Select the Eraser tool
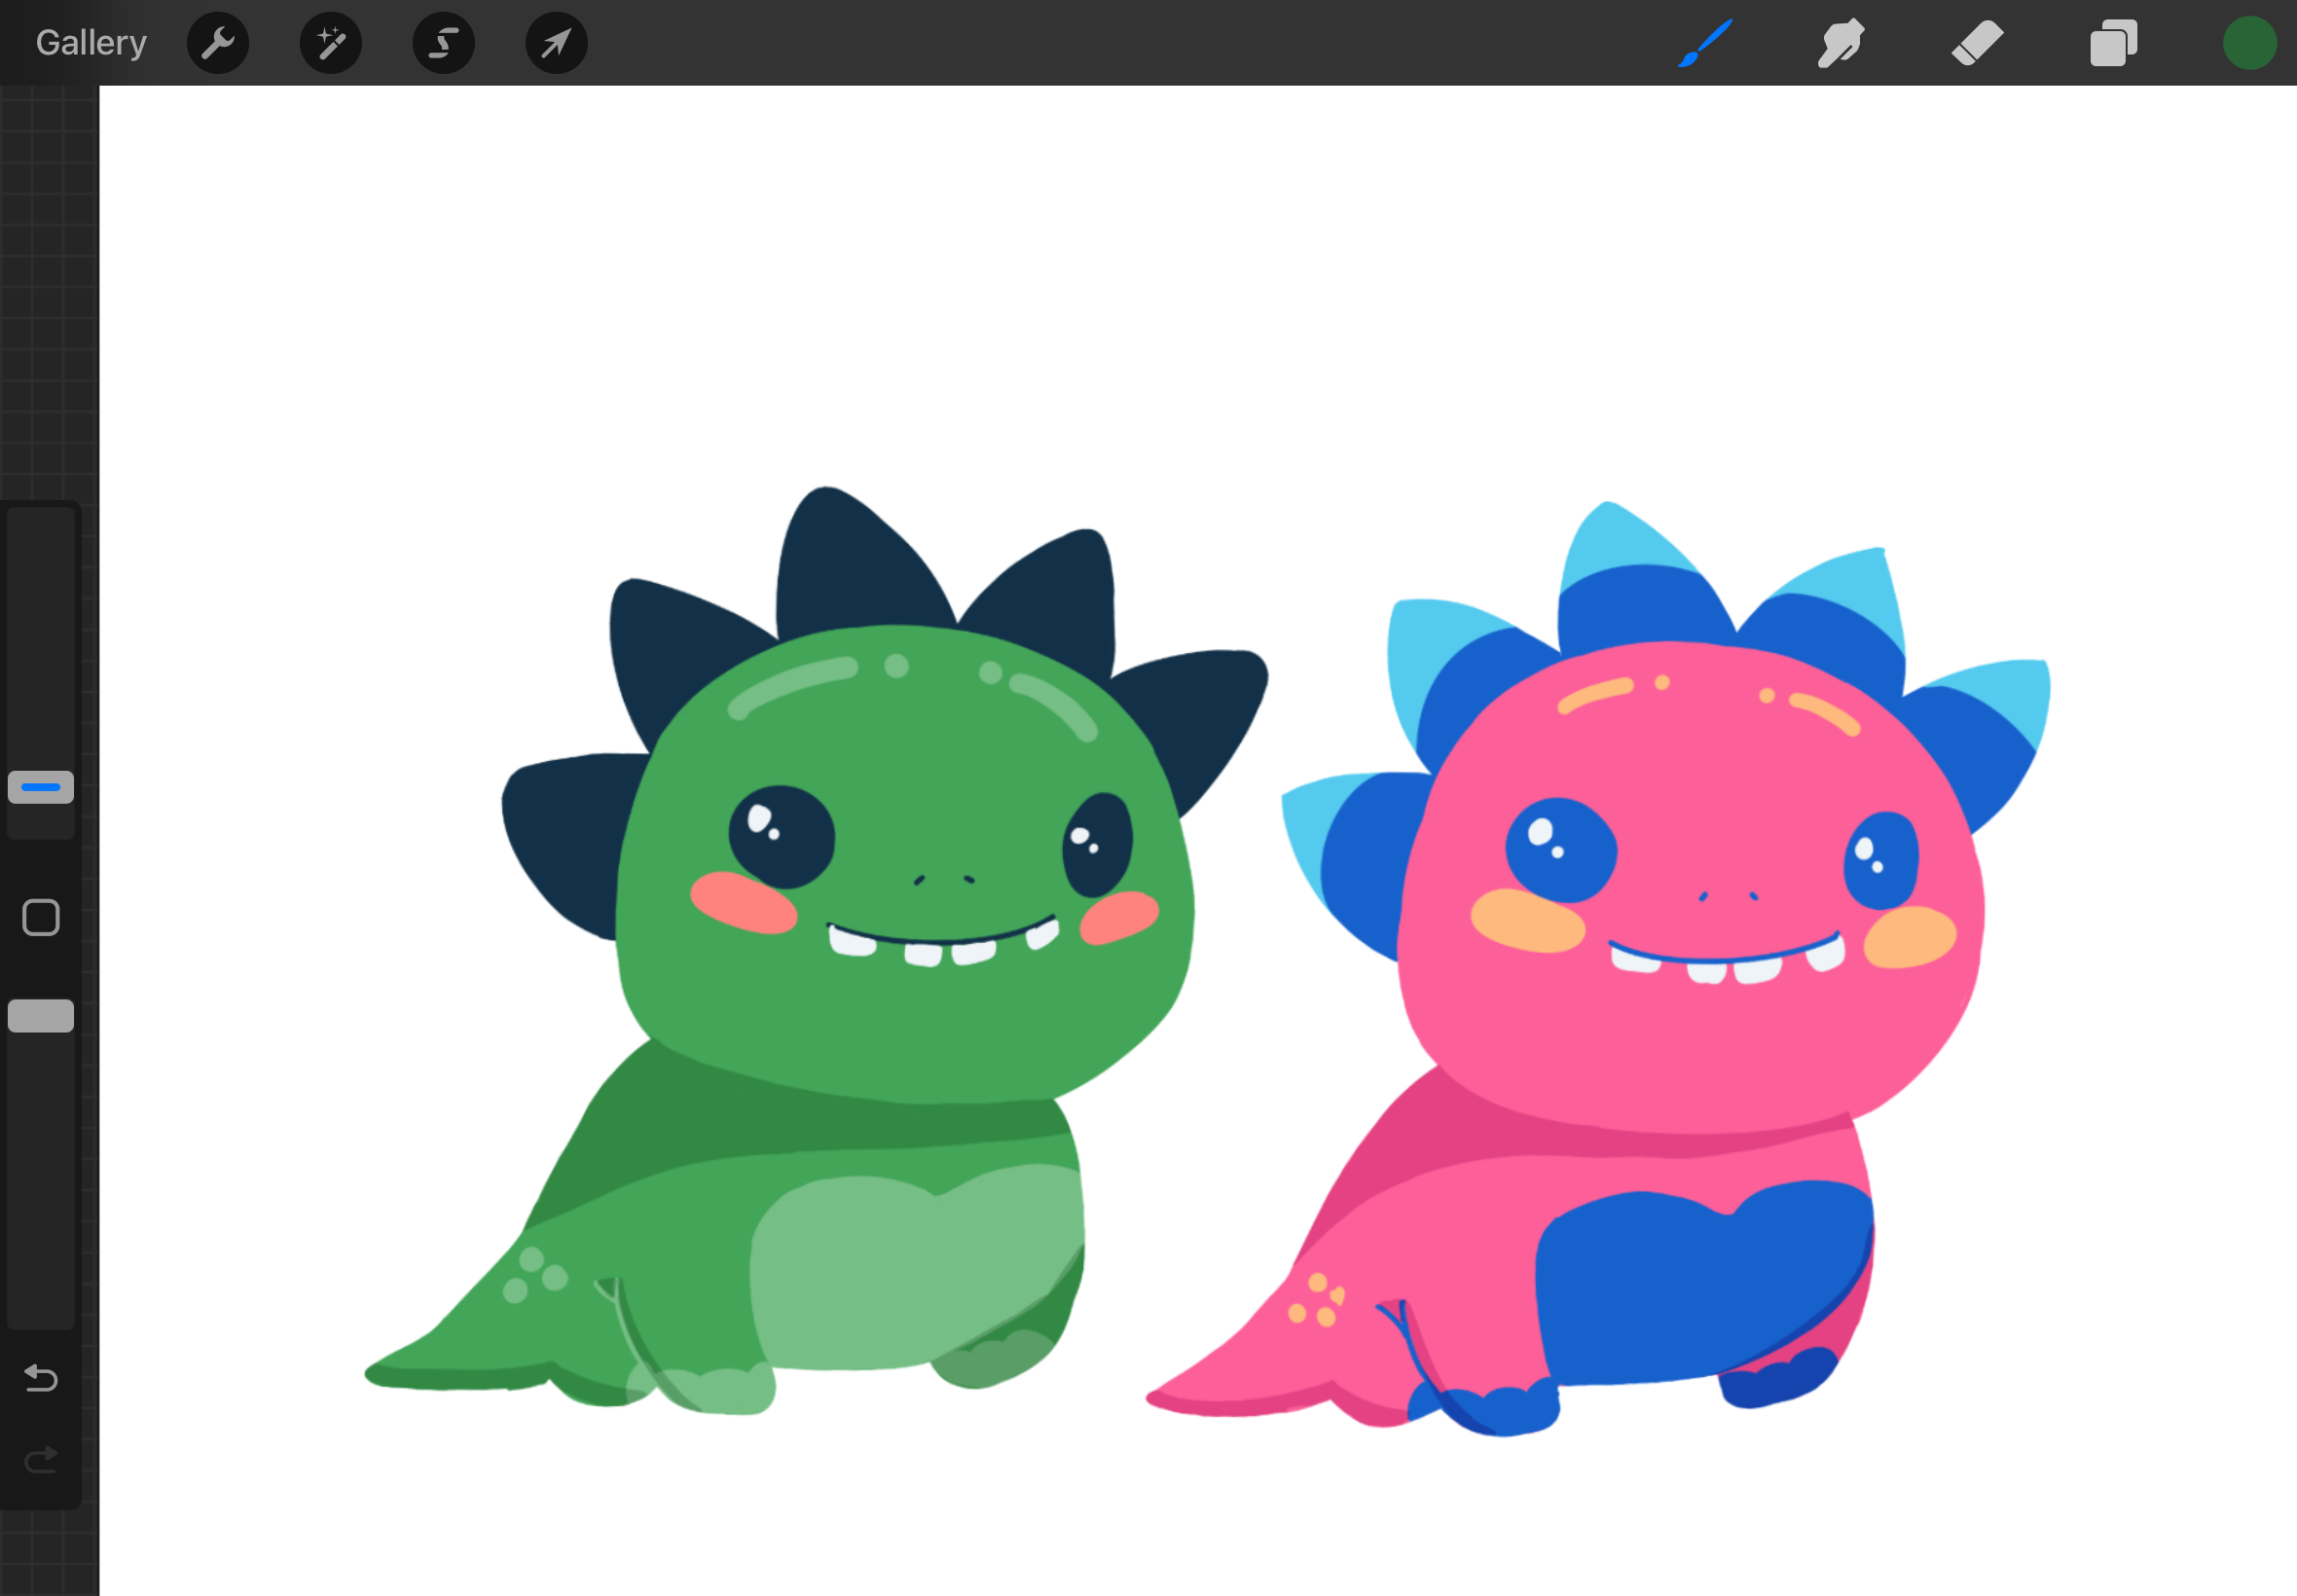Viewport: 2297px width, 1596px height. pyautogui.click(x=1977, y=43)
